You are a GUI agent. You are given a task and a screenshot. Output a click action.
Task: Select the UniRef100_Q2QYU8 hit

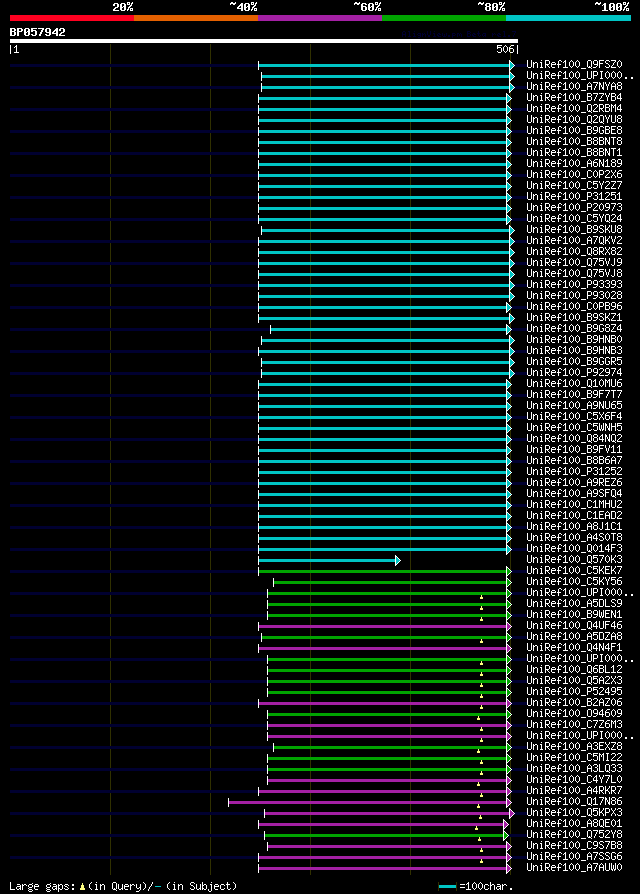pyautogui.click(x=574, y=120)
